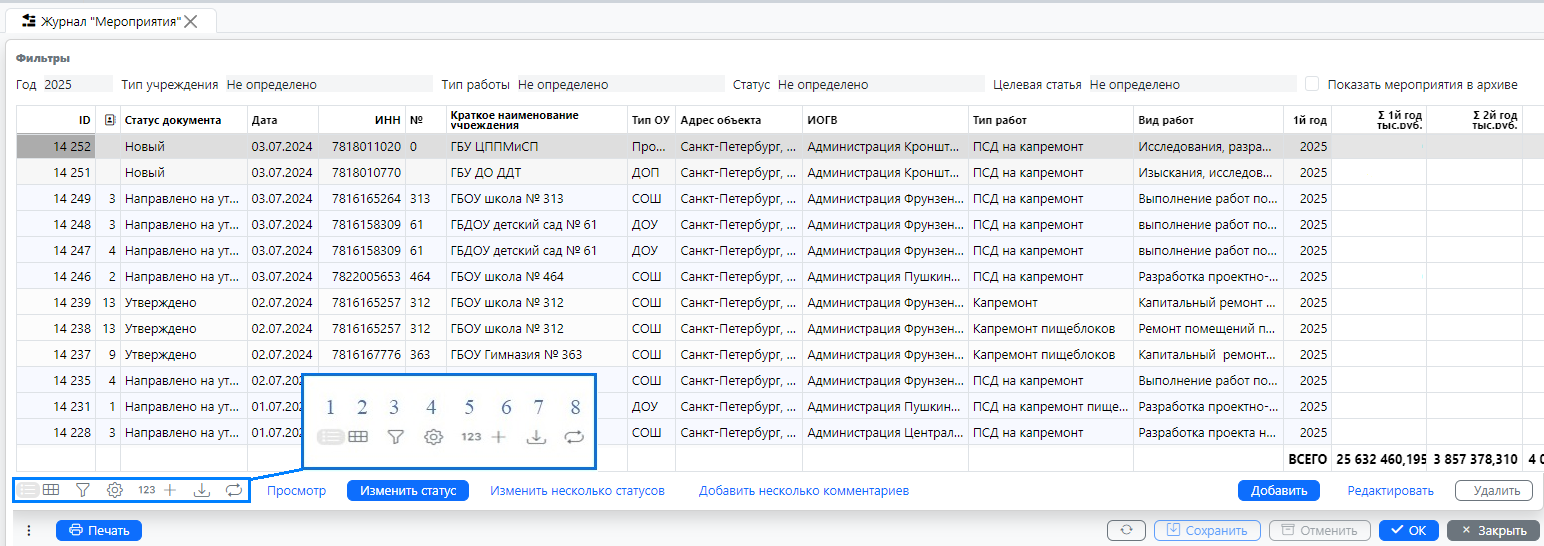Select the Журнал "Мероприятия" tab
Image resolution: width=1544 pixels, height=546 pixels.
(x=108, y=21)
